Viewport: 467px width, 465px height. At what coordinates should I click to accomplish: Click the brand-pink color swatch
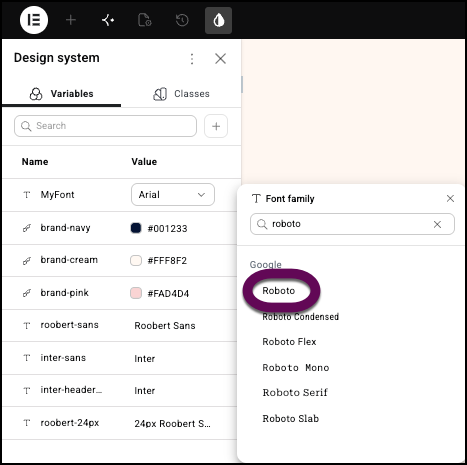136,293
